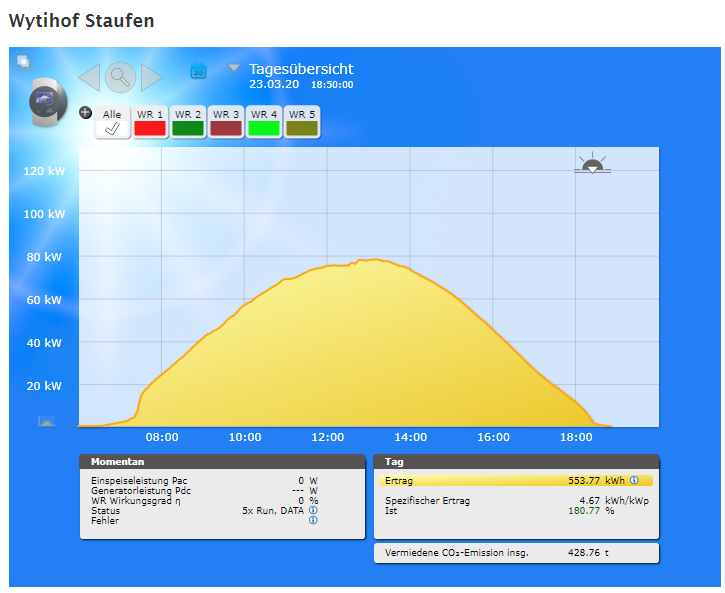
Task: Go to next day arrow
Action: pyautogui.click(x=152, y=78)
